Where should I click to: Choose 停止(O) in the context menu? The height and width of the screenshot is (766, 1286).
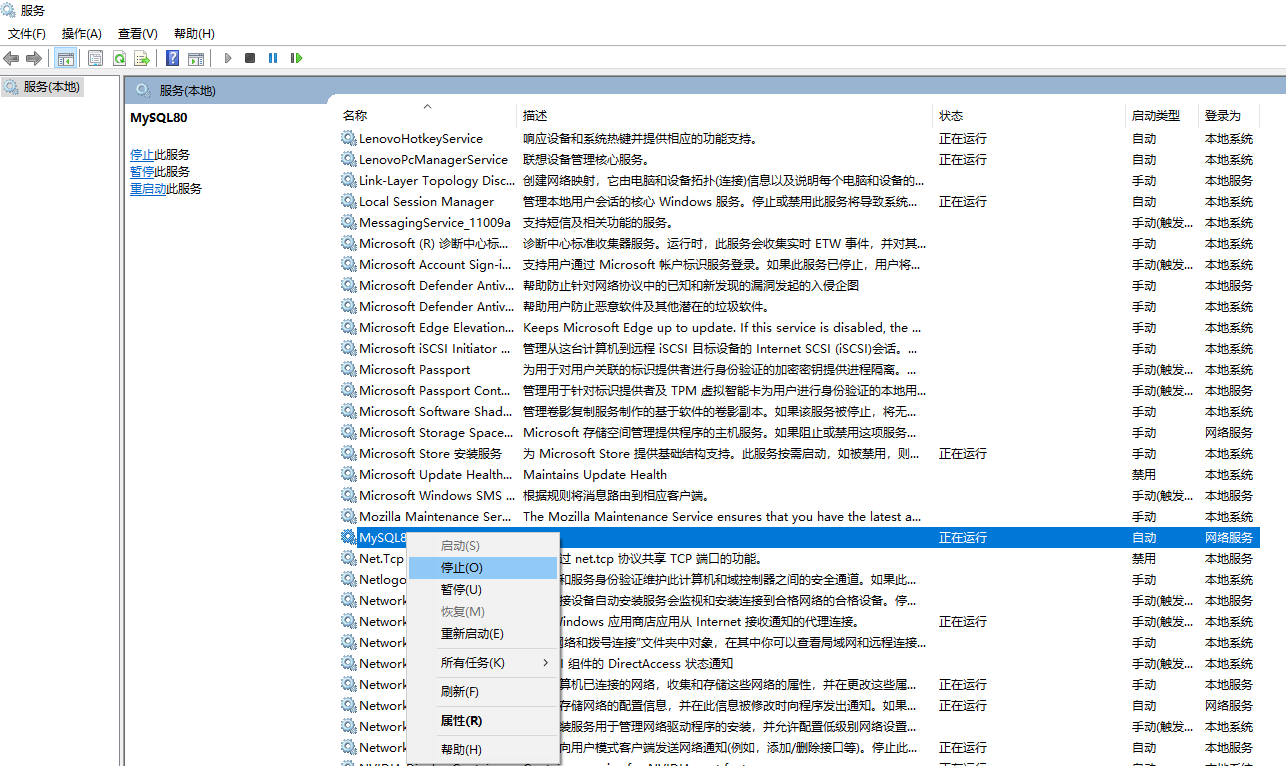482,568
